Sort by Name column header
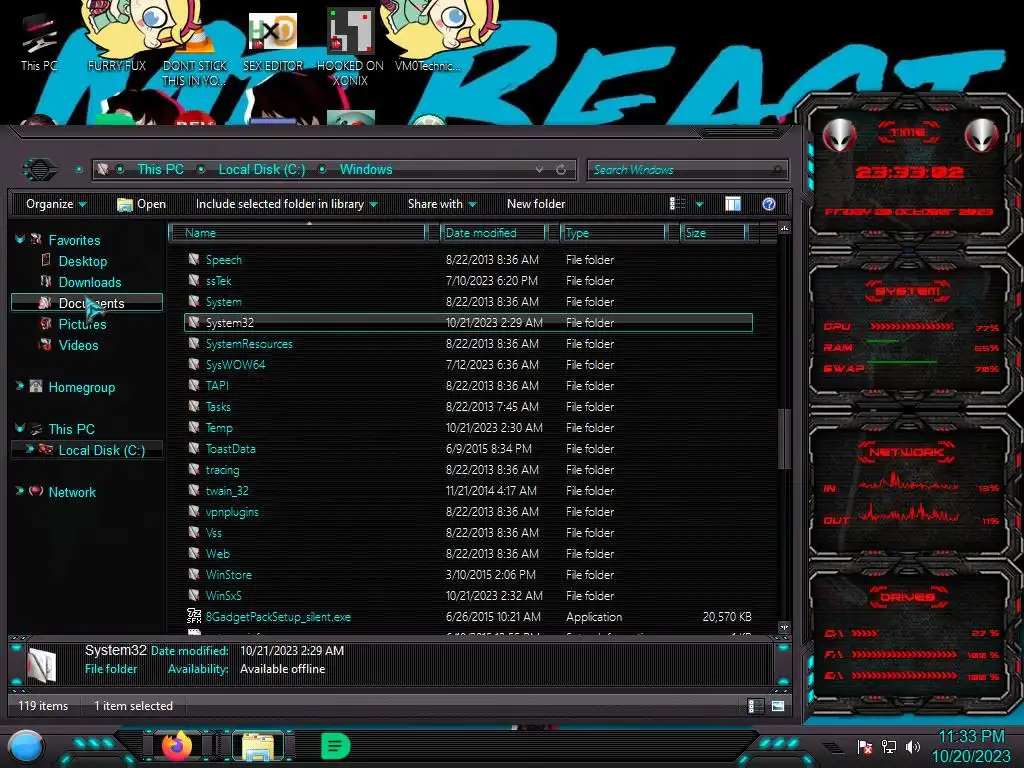 (x=297, y=233)
